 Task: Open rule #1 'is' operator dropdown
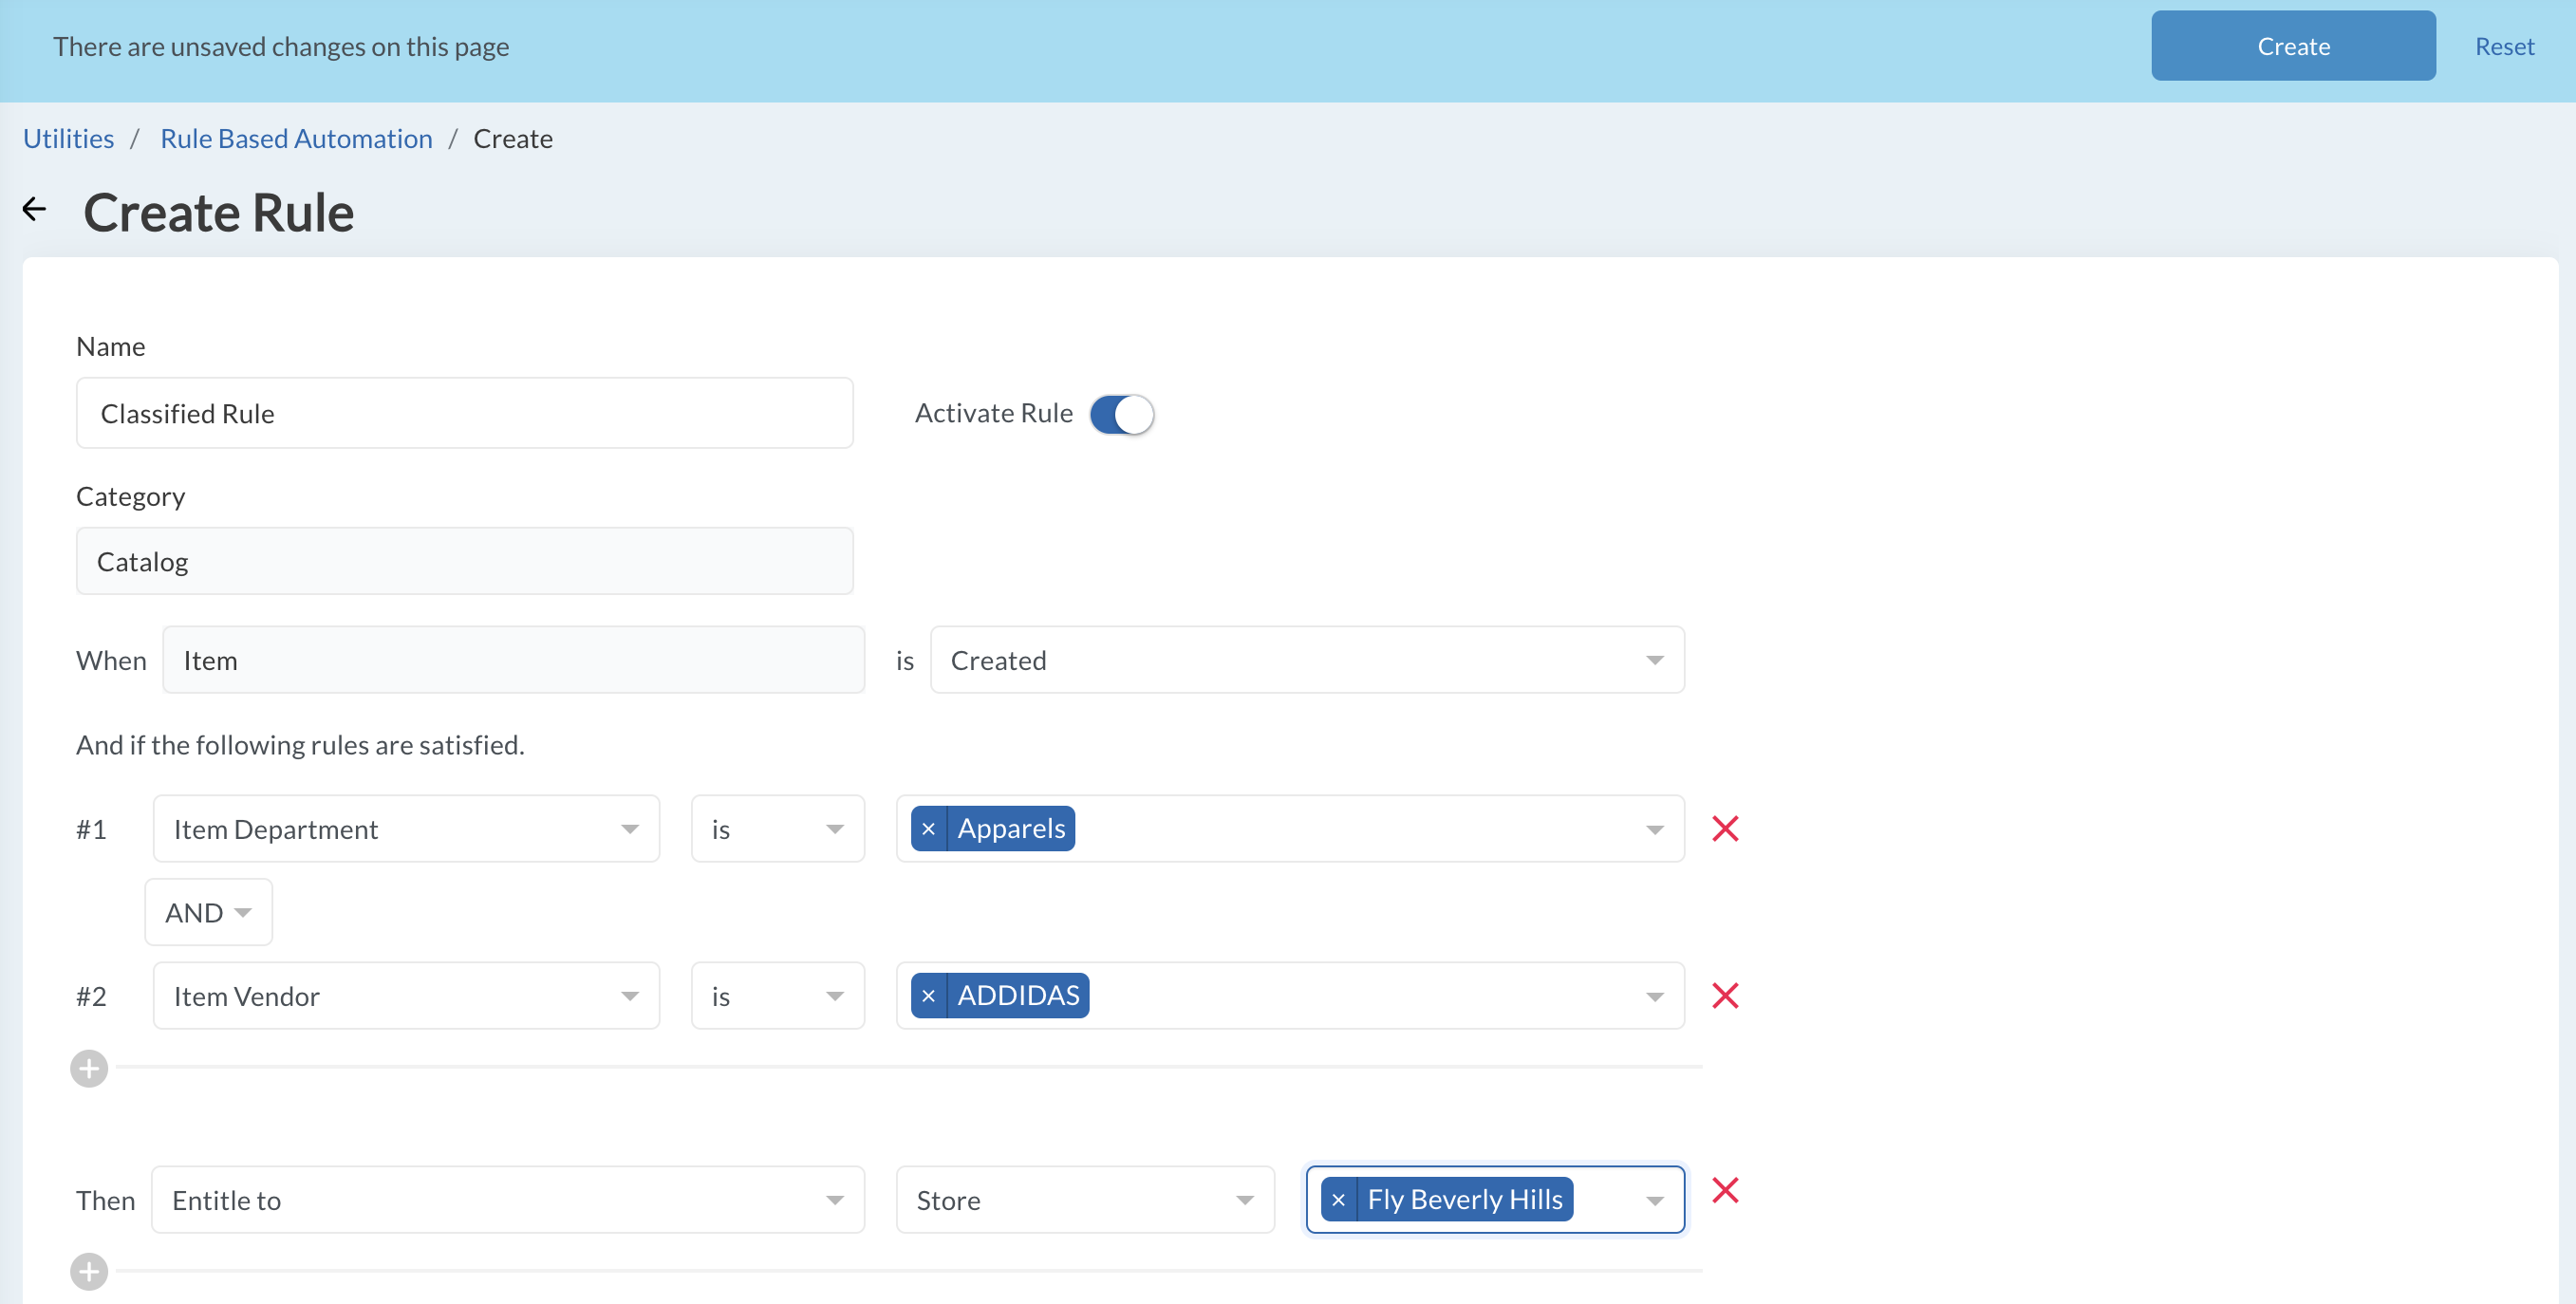[777, 829]
